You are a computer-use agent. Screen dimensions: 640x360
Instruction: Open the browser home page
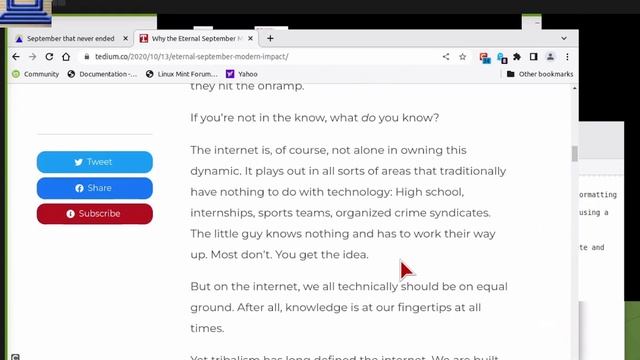click(66, 57)
